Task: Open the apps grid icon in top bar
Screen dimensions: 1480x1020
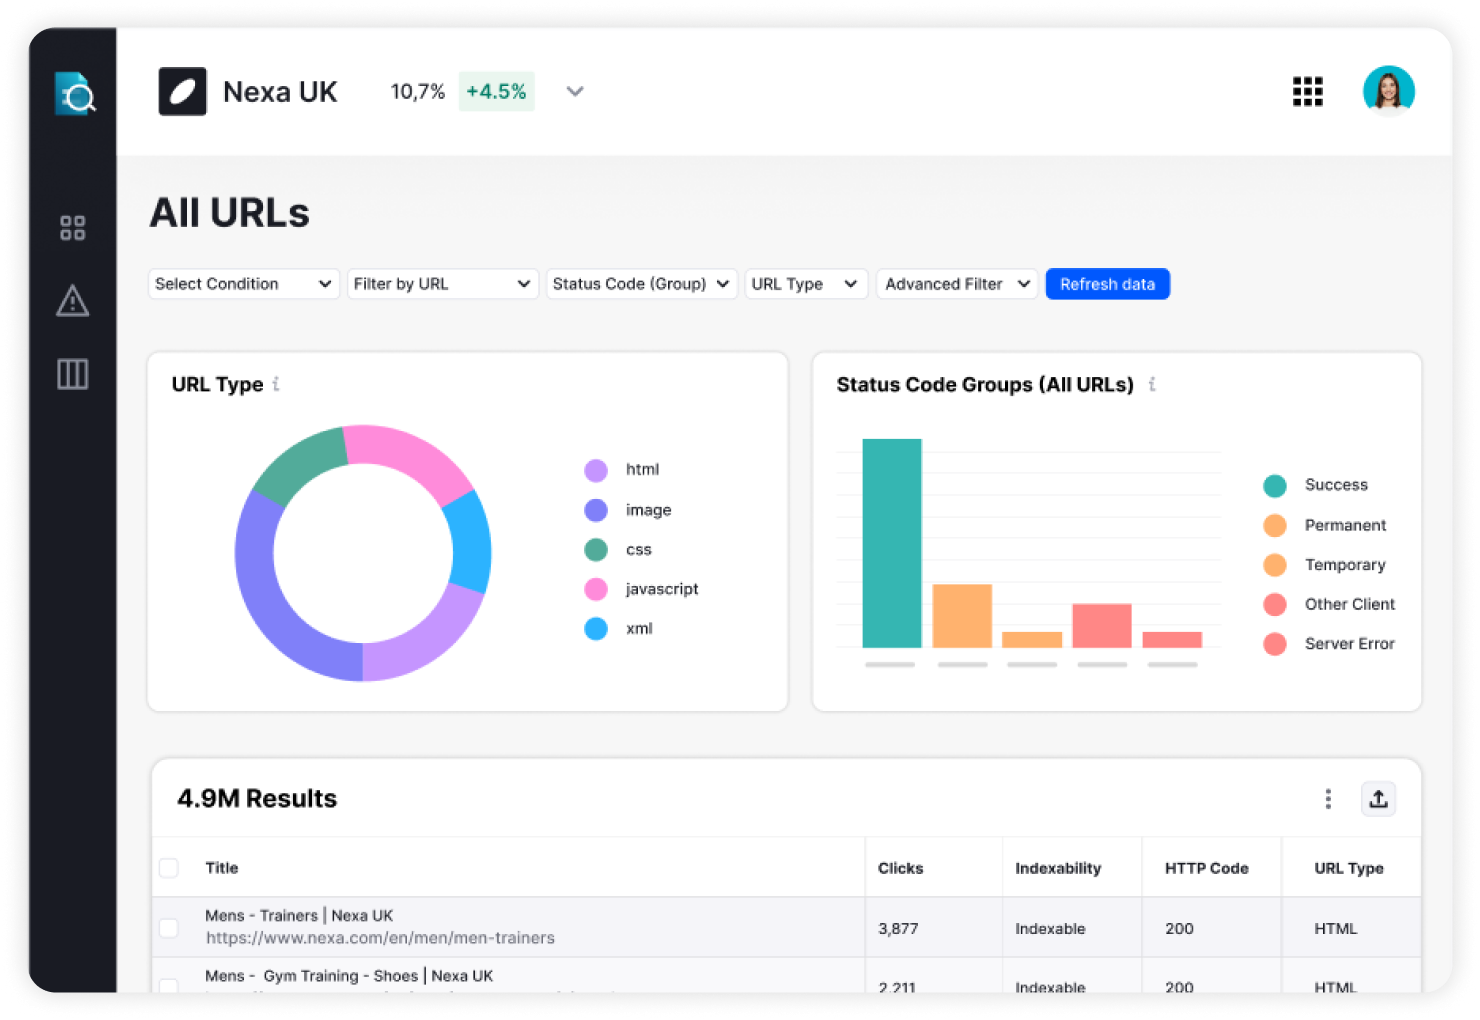Action: click(x=1308, y=91)
